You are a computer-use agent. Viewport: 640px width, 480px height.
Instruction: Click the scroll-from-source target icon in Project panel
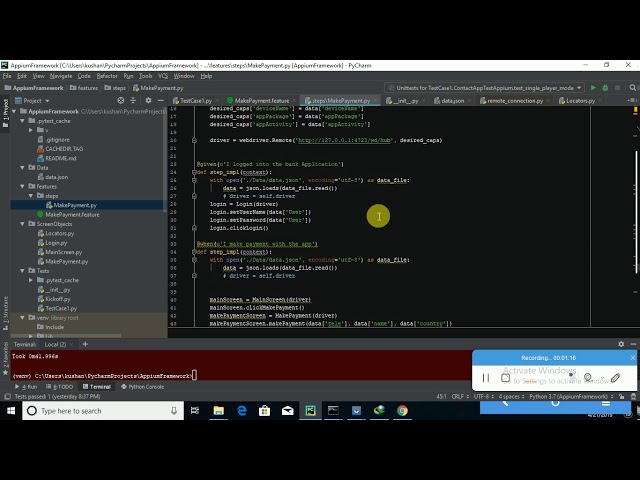coord(121,100)
